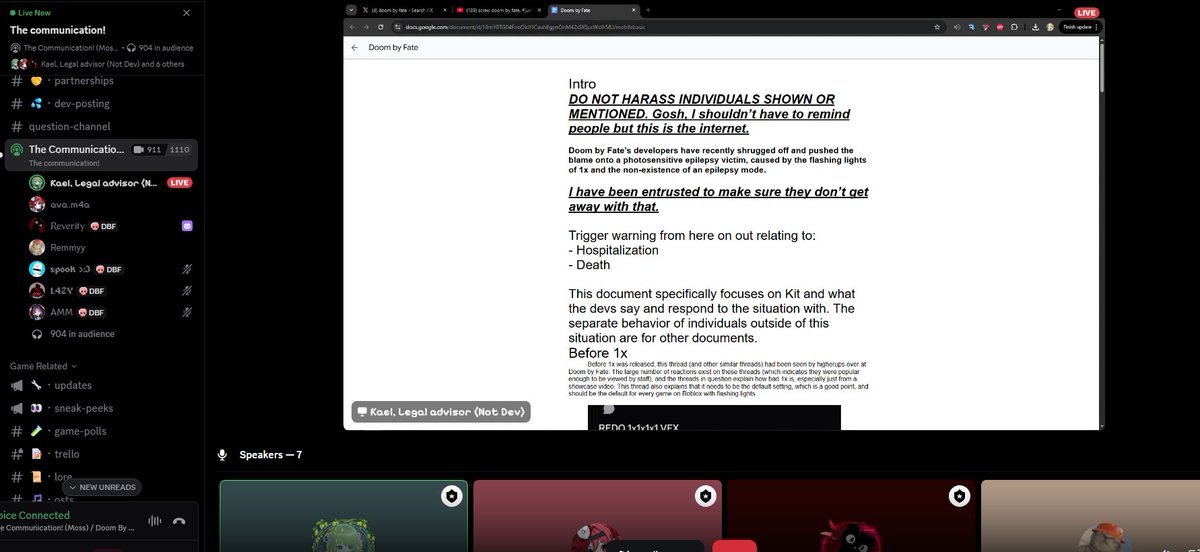The width and height of the screenshot is (1200, 552).
Task: Click muted mic icon next to AMM
Action: (x=187, y=312)
